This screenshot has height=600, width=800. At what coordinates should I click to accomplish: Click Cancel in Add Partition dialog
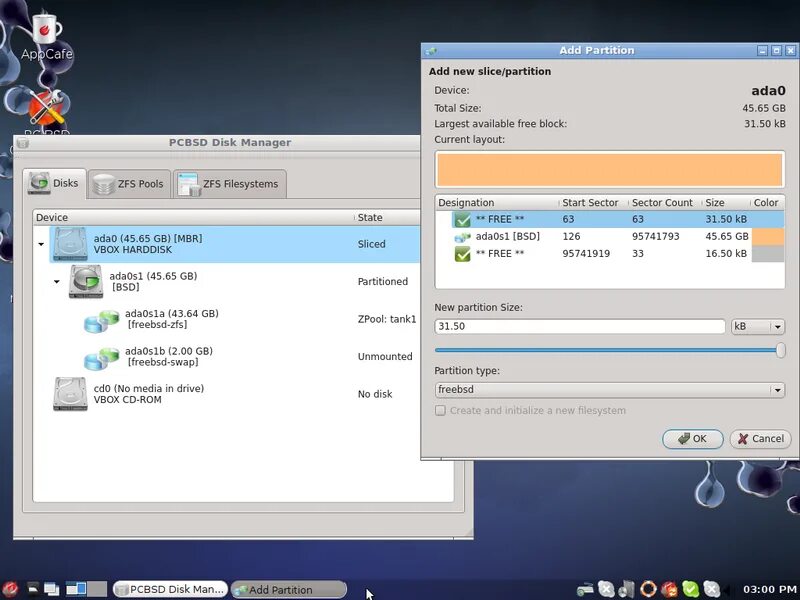point(760,439)
